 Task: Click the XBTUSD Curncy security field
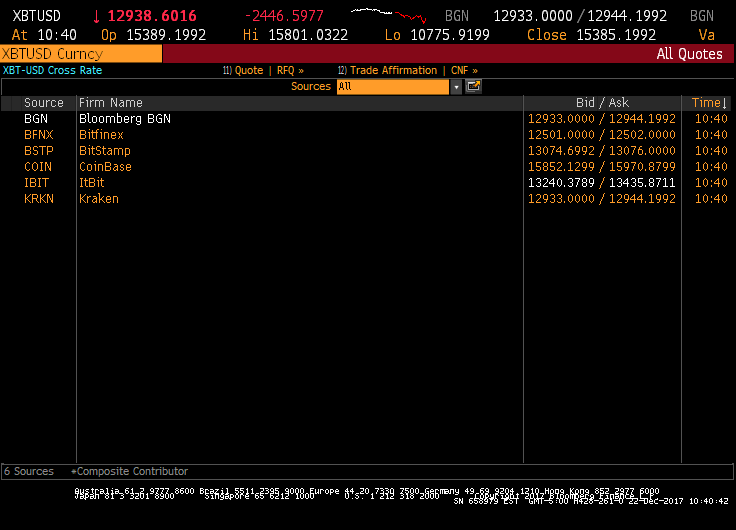coord(81,54)
